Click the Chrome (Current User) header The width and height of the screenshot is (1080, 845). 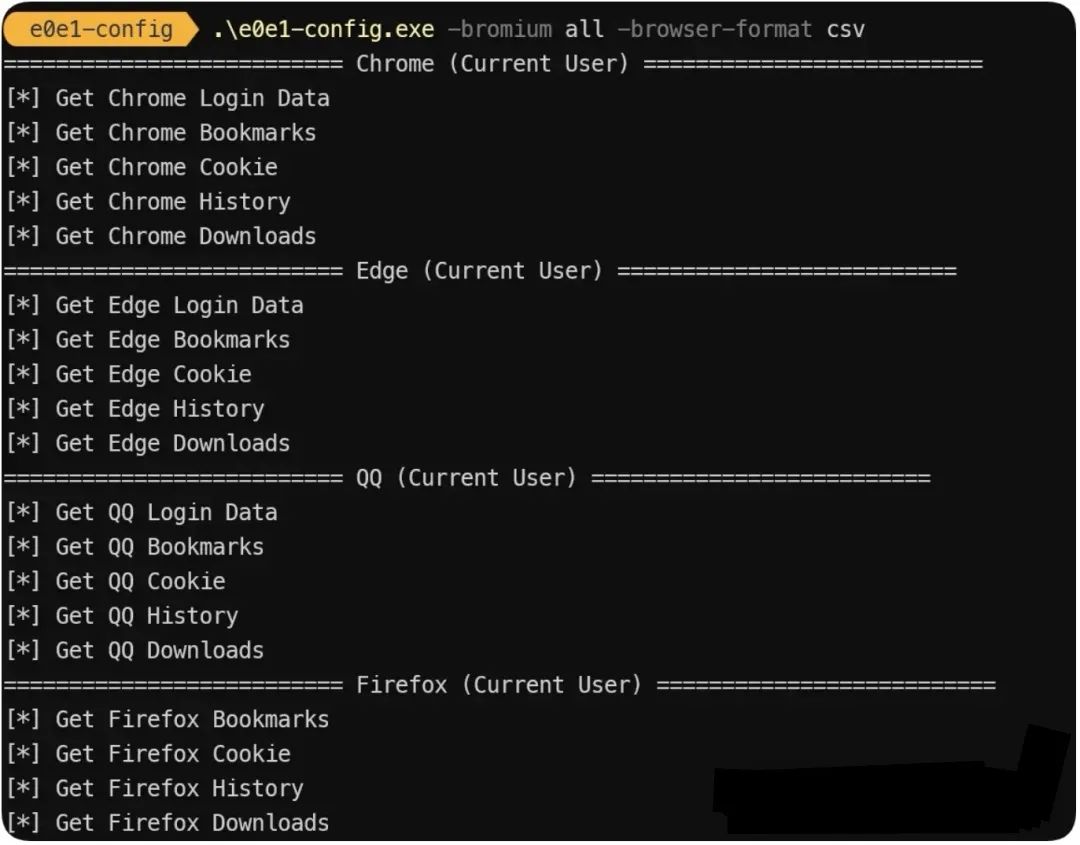[492, 64]
